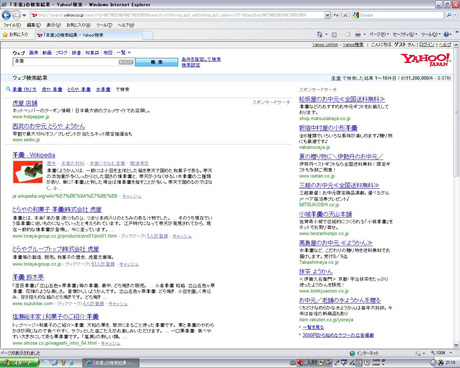Click the browser Forward arrow button
Image resolution: width=460 pixels, height=368 pixels.
pyautogui.click(x=16, y=15)
